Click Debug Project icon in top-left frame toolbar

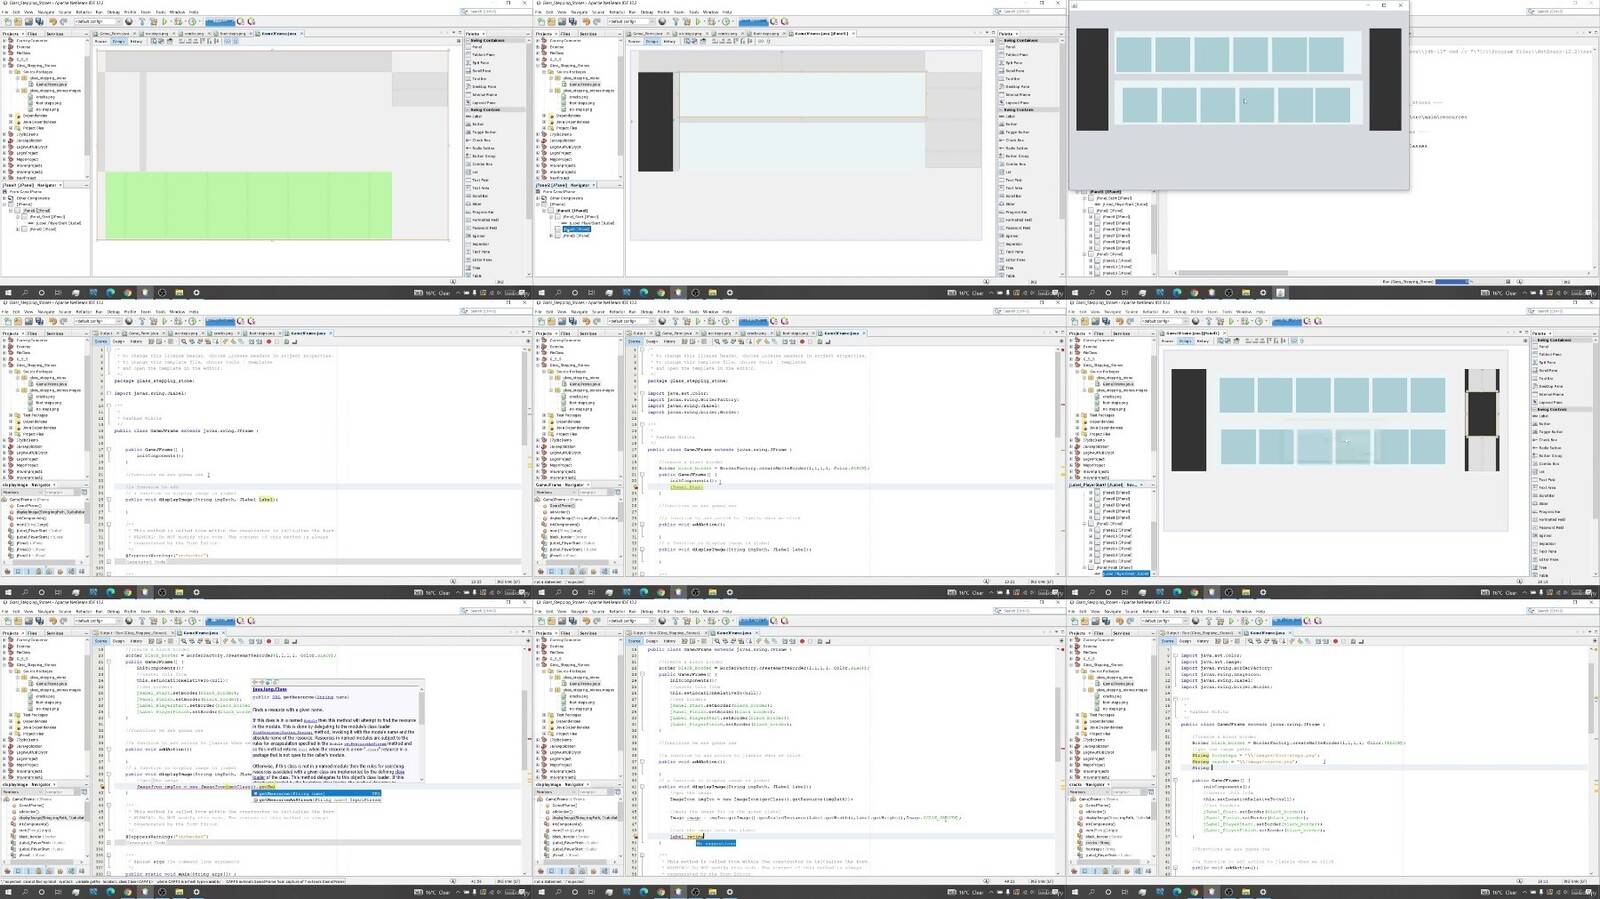(x=178, y=21)
